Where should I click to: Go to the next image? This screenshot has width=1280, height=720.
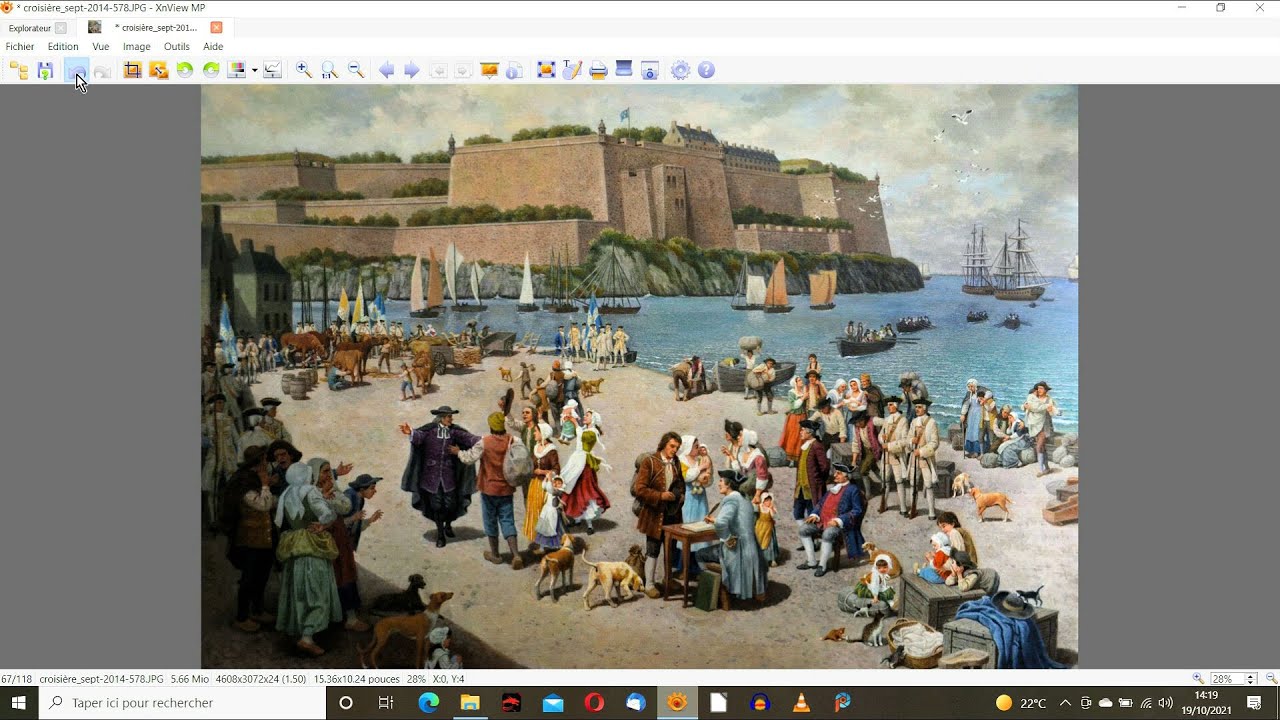pyautogui.click(x=411, y=70)
